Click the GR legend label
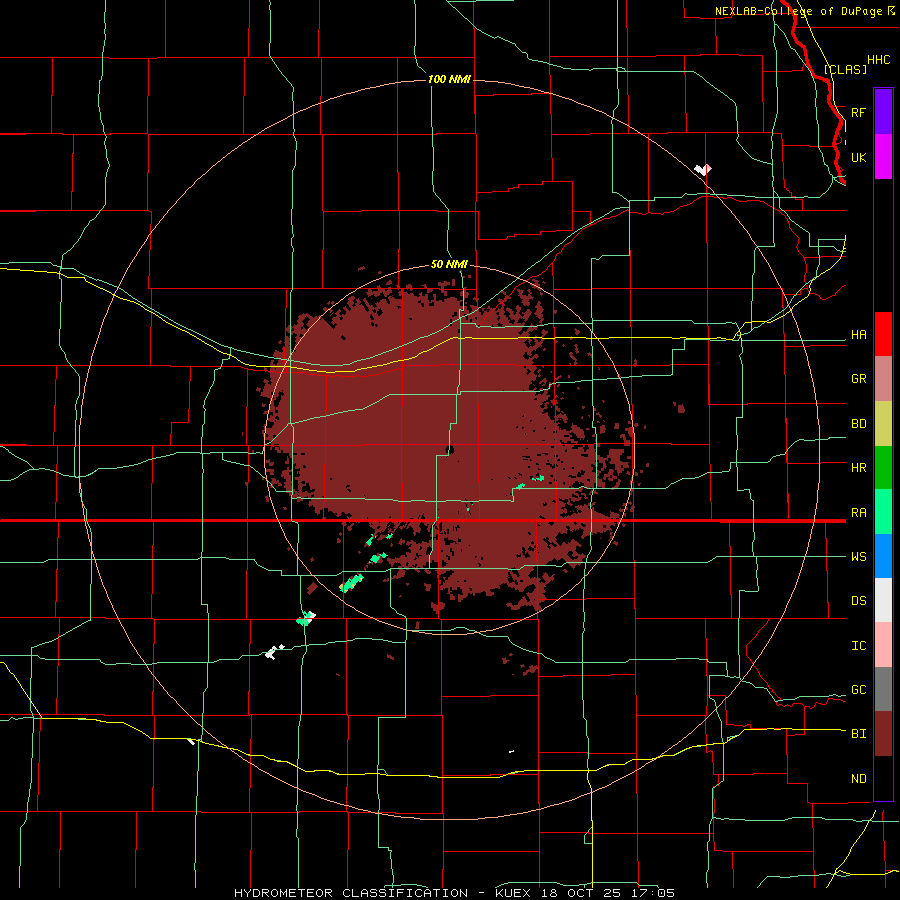Viewport: 900px width, 900px height. pos(858,379)
